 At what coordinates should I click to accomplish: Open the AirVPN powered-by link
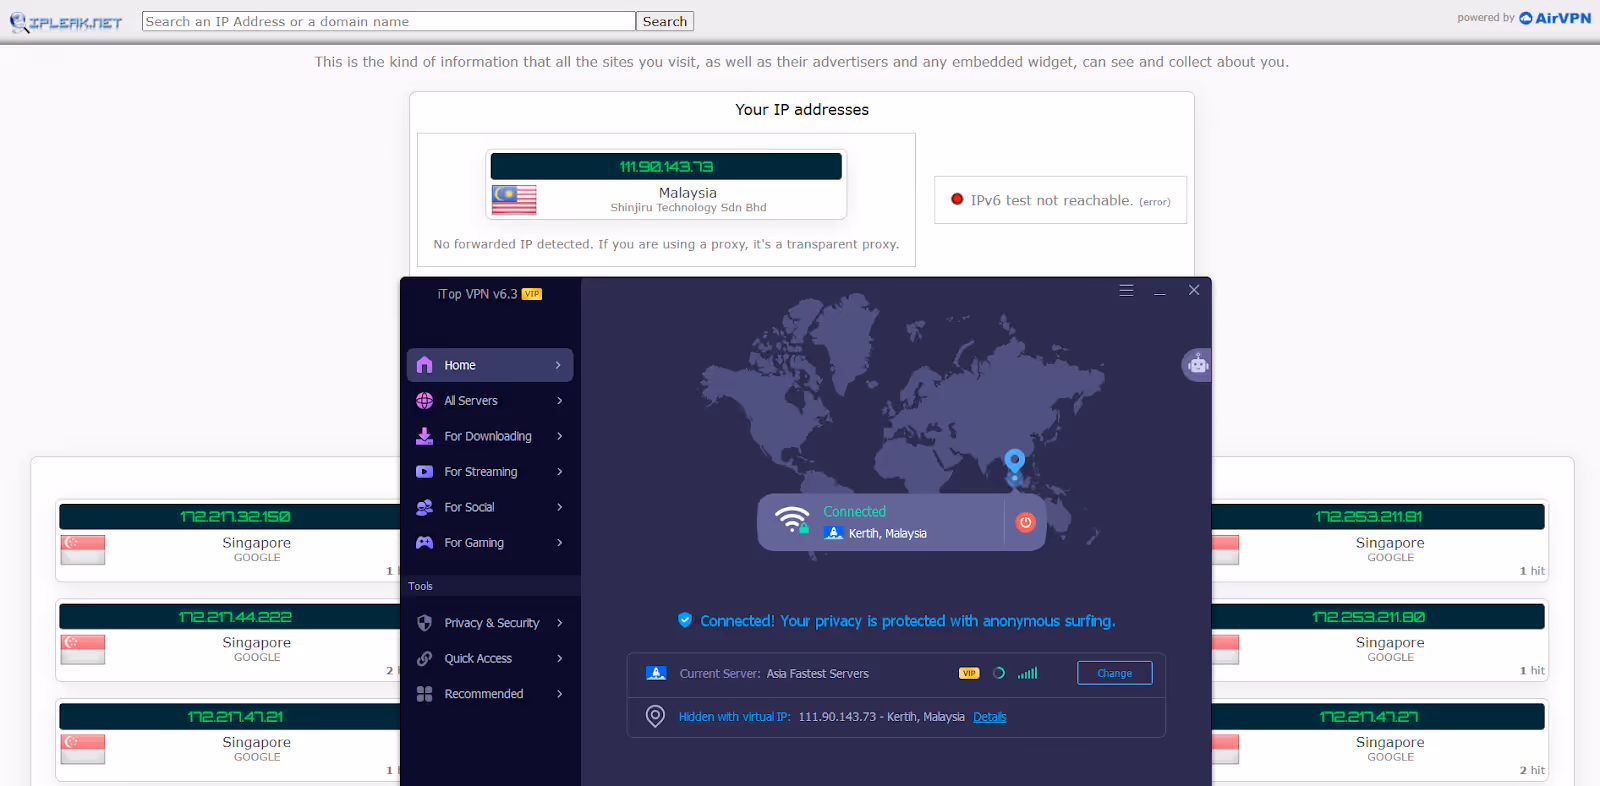point(1555,18)
